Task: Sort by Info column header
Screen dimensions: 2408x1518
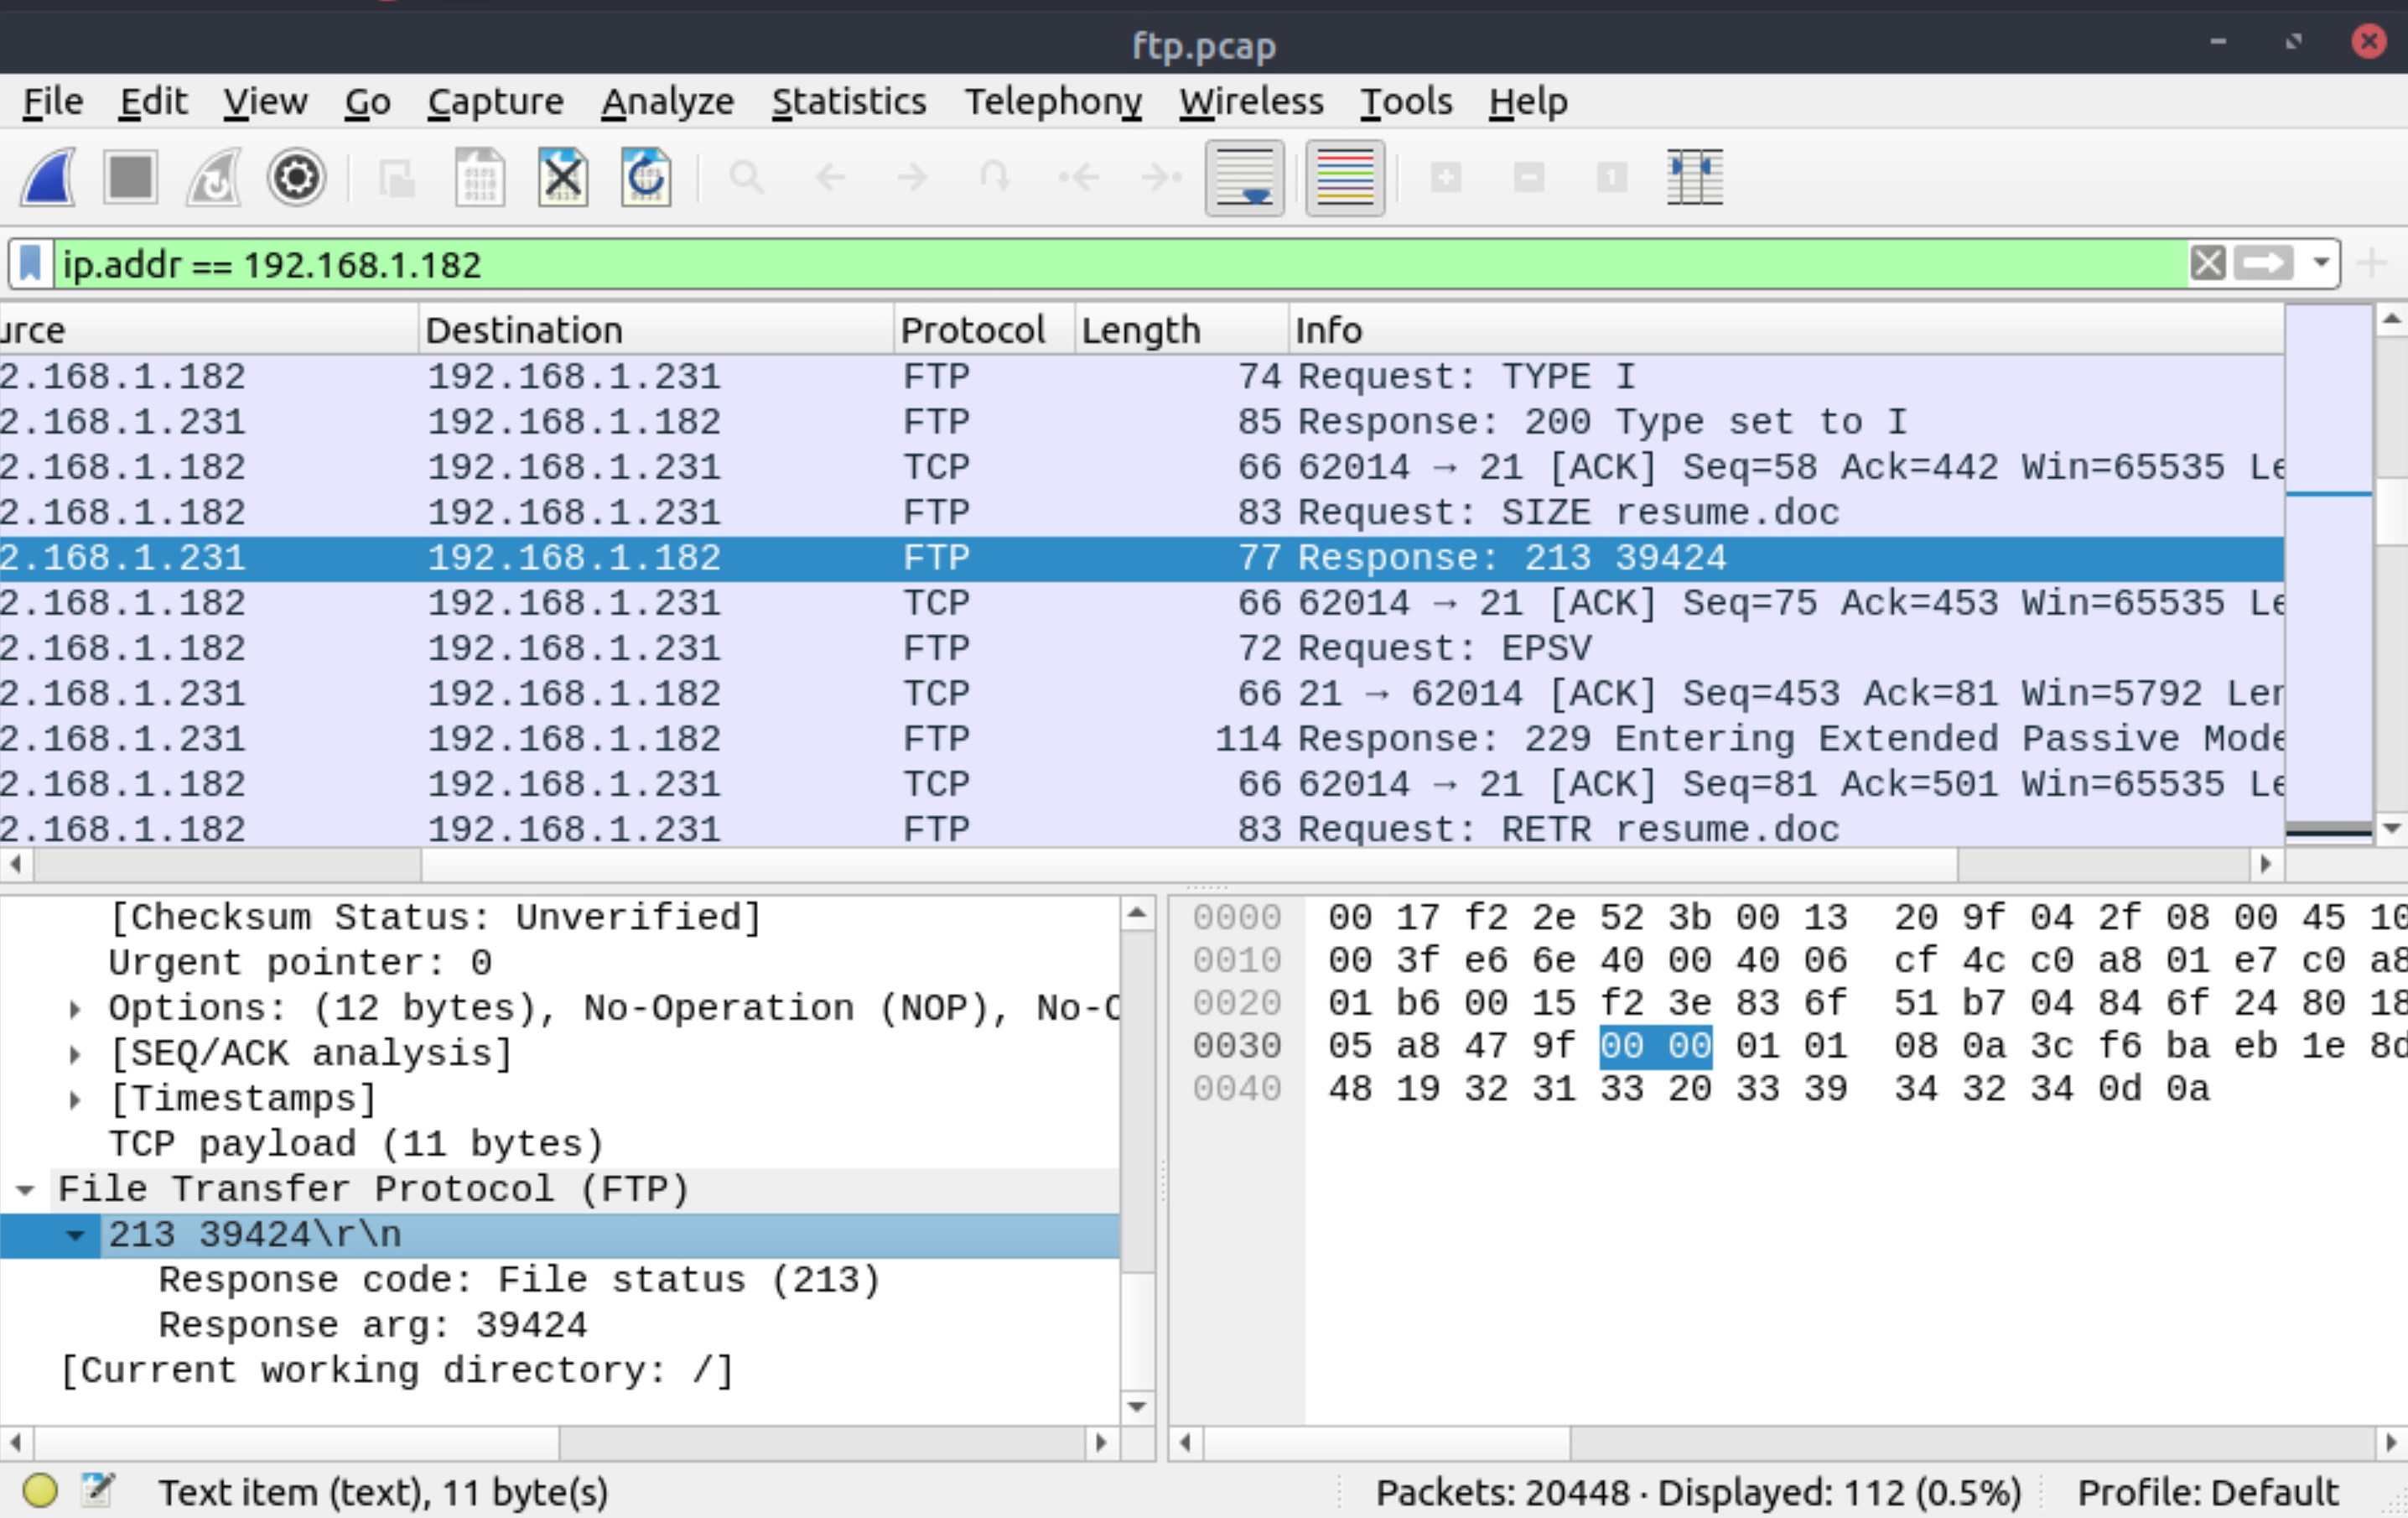Action: coord(1786,330)
